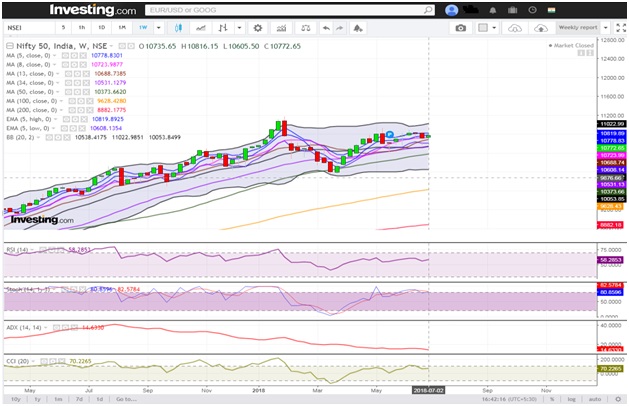Hide the EMA (5, high, 0) indicator

click(x=66, y=119)
